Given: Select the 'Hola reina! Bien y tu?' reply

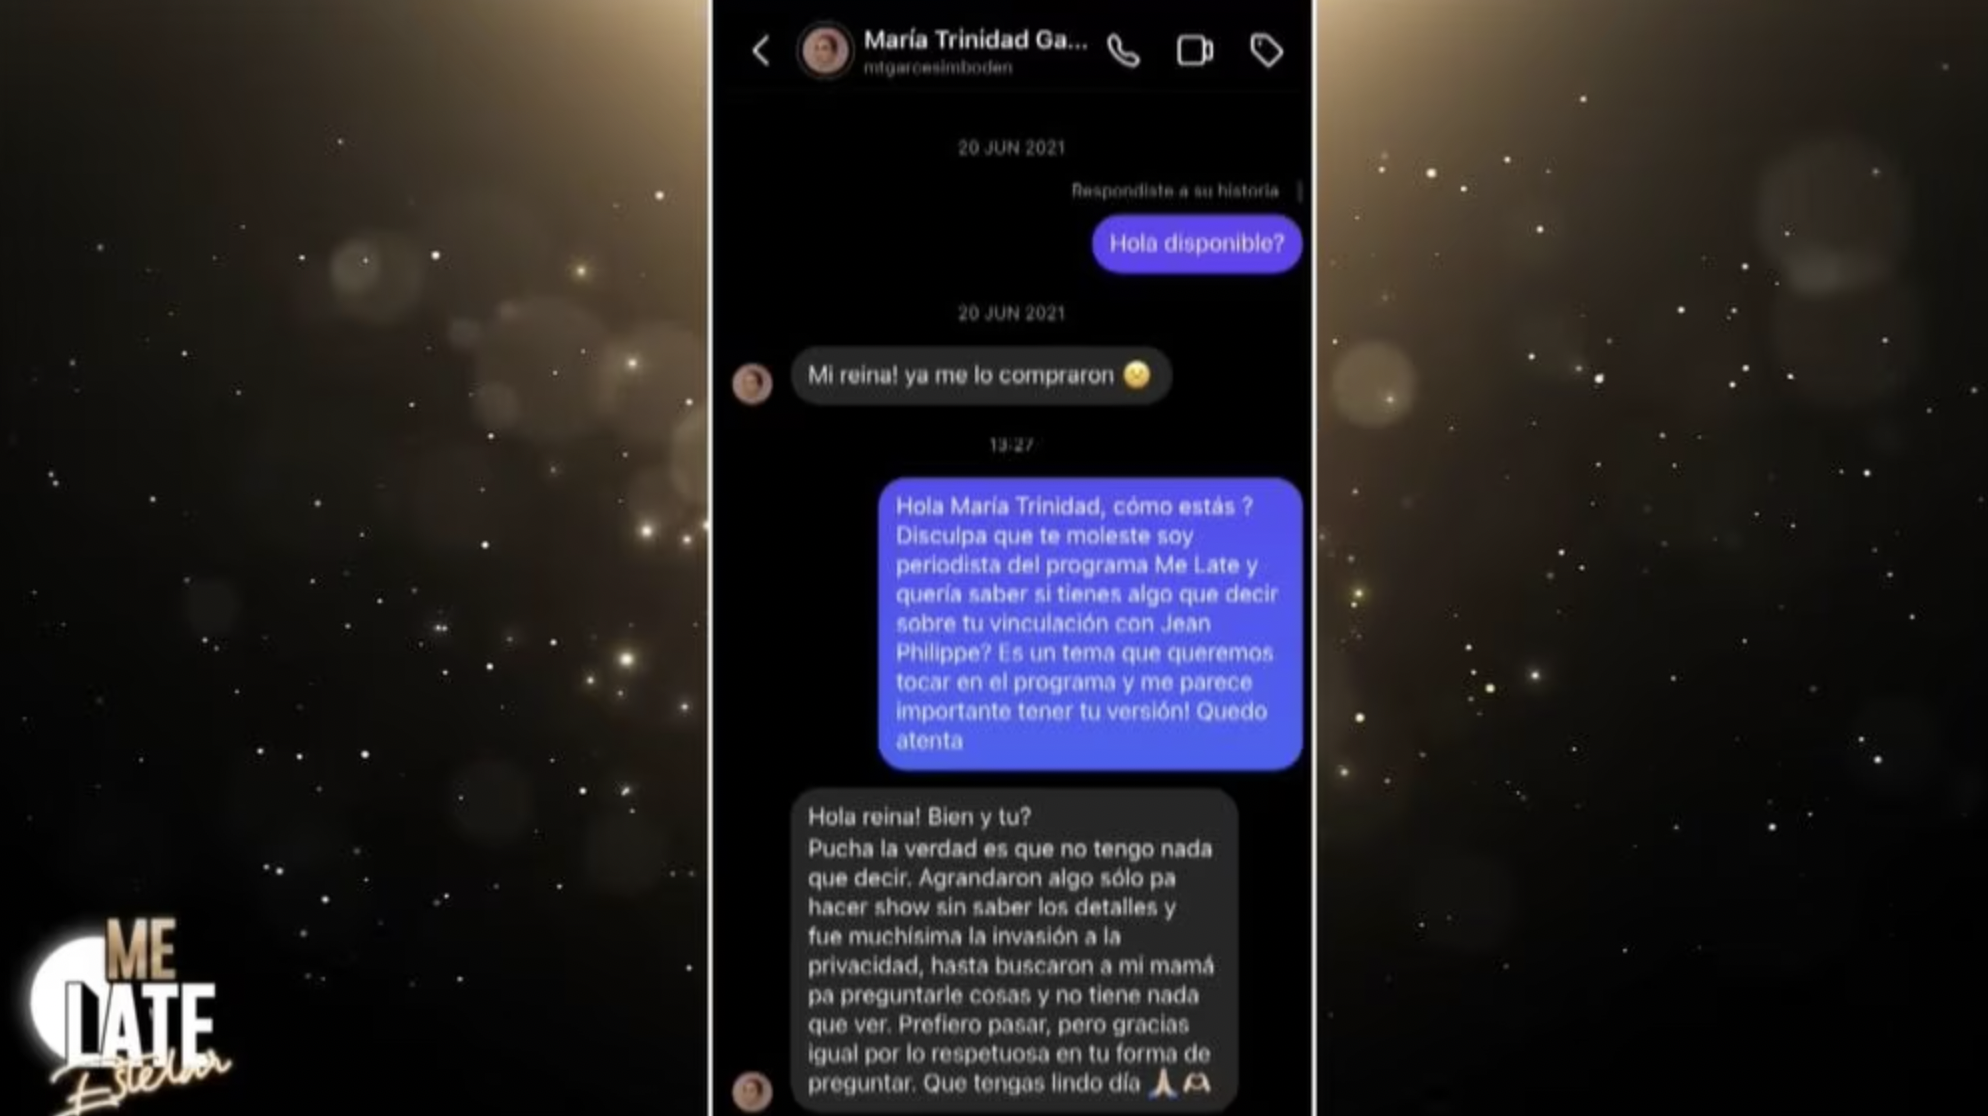Looking at the screenshot, I should [1014, 950].
